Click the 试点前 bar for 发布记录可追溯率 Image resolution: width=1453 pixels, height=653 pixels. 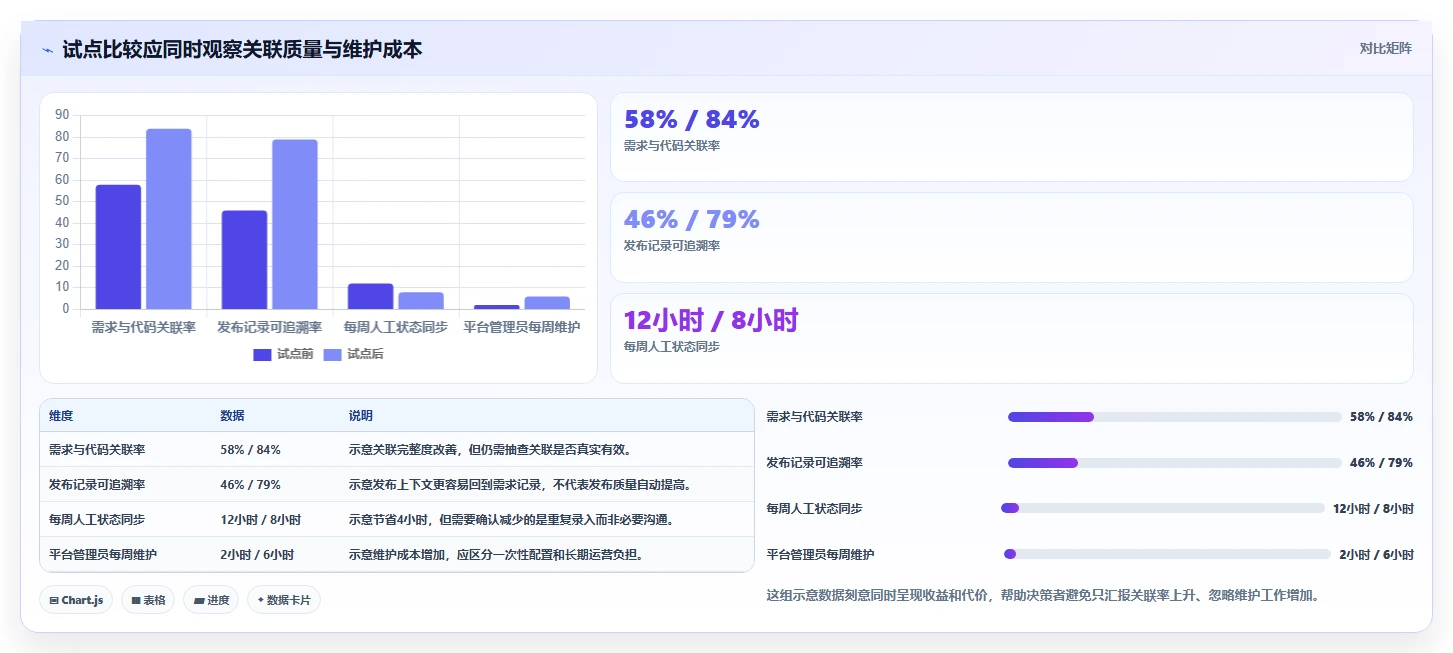click(x=244, y=260)
